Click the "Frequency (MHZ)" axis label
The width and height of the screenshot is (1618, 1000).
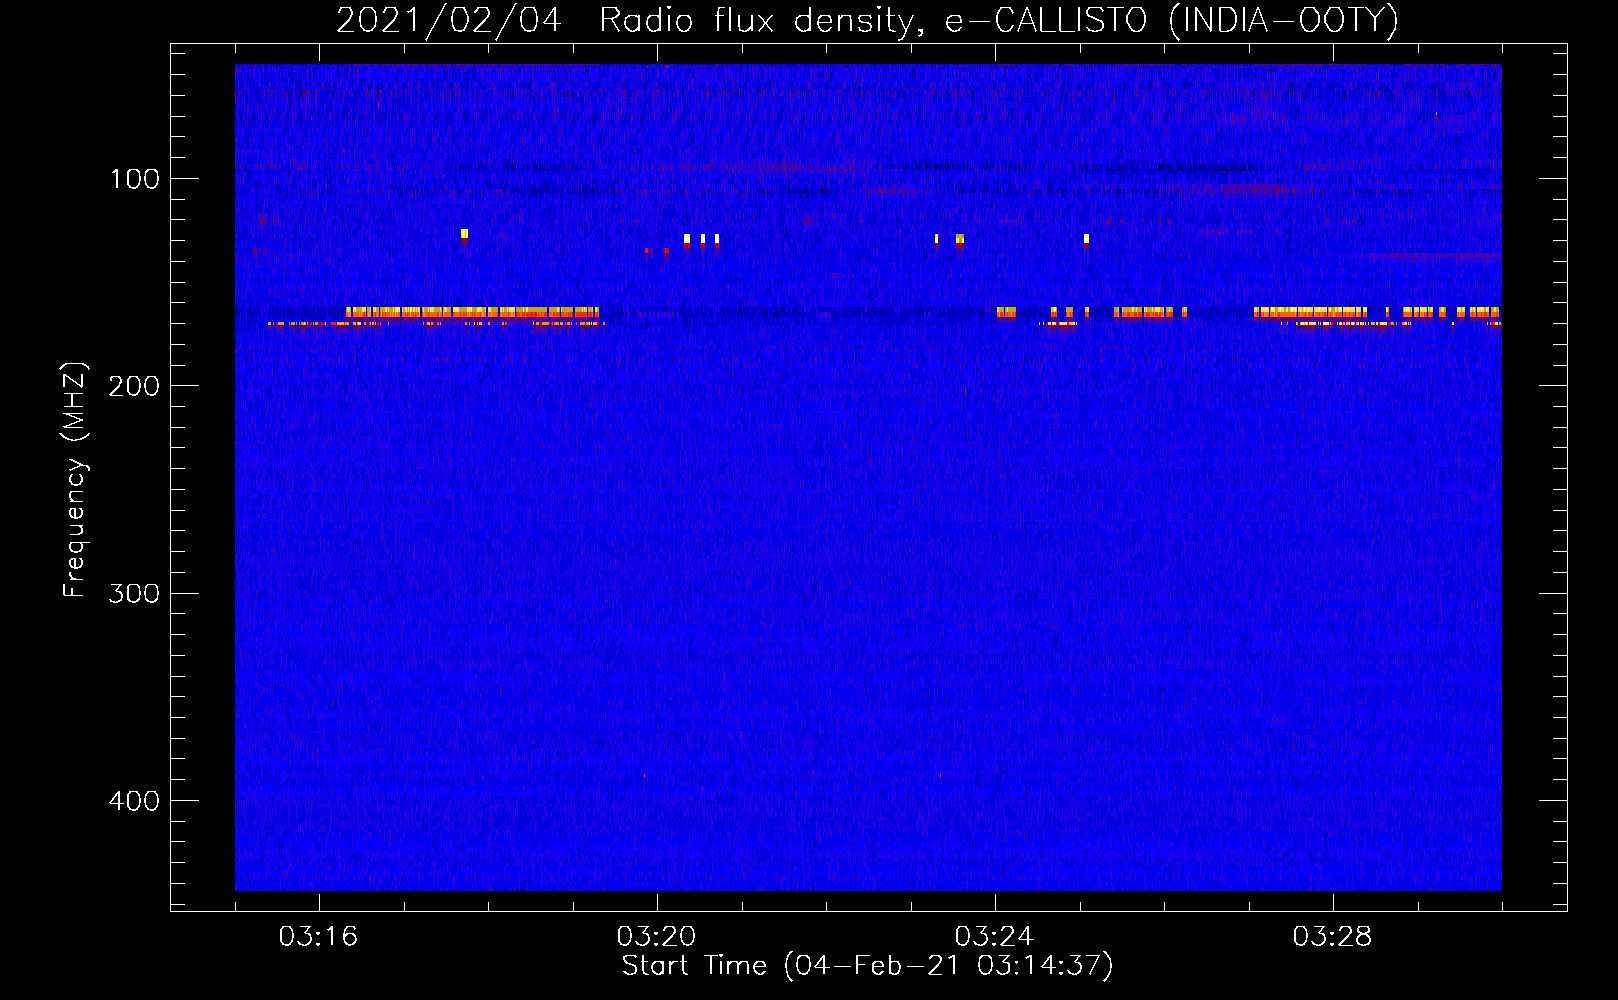pyautogui.click(x=75, y=480)
